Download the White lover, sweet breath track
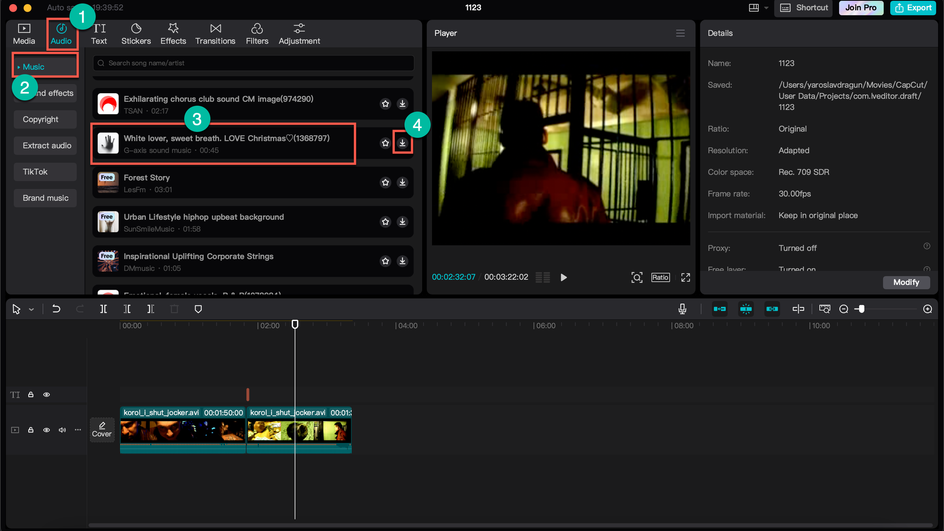This screenshot has height=531, width=944. pos(403,143)
